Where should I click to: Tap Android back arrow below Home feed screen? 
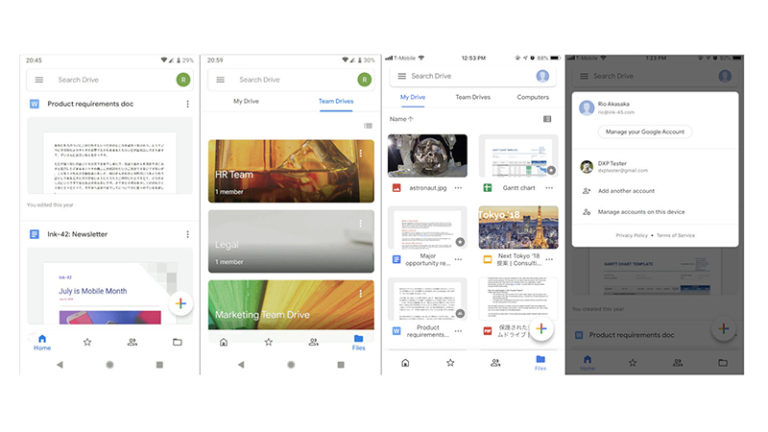tap(60, 364)
